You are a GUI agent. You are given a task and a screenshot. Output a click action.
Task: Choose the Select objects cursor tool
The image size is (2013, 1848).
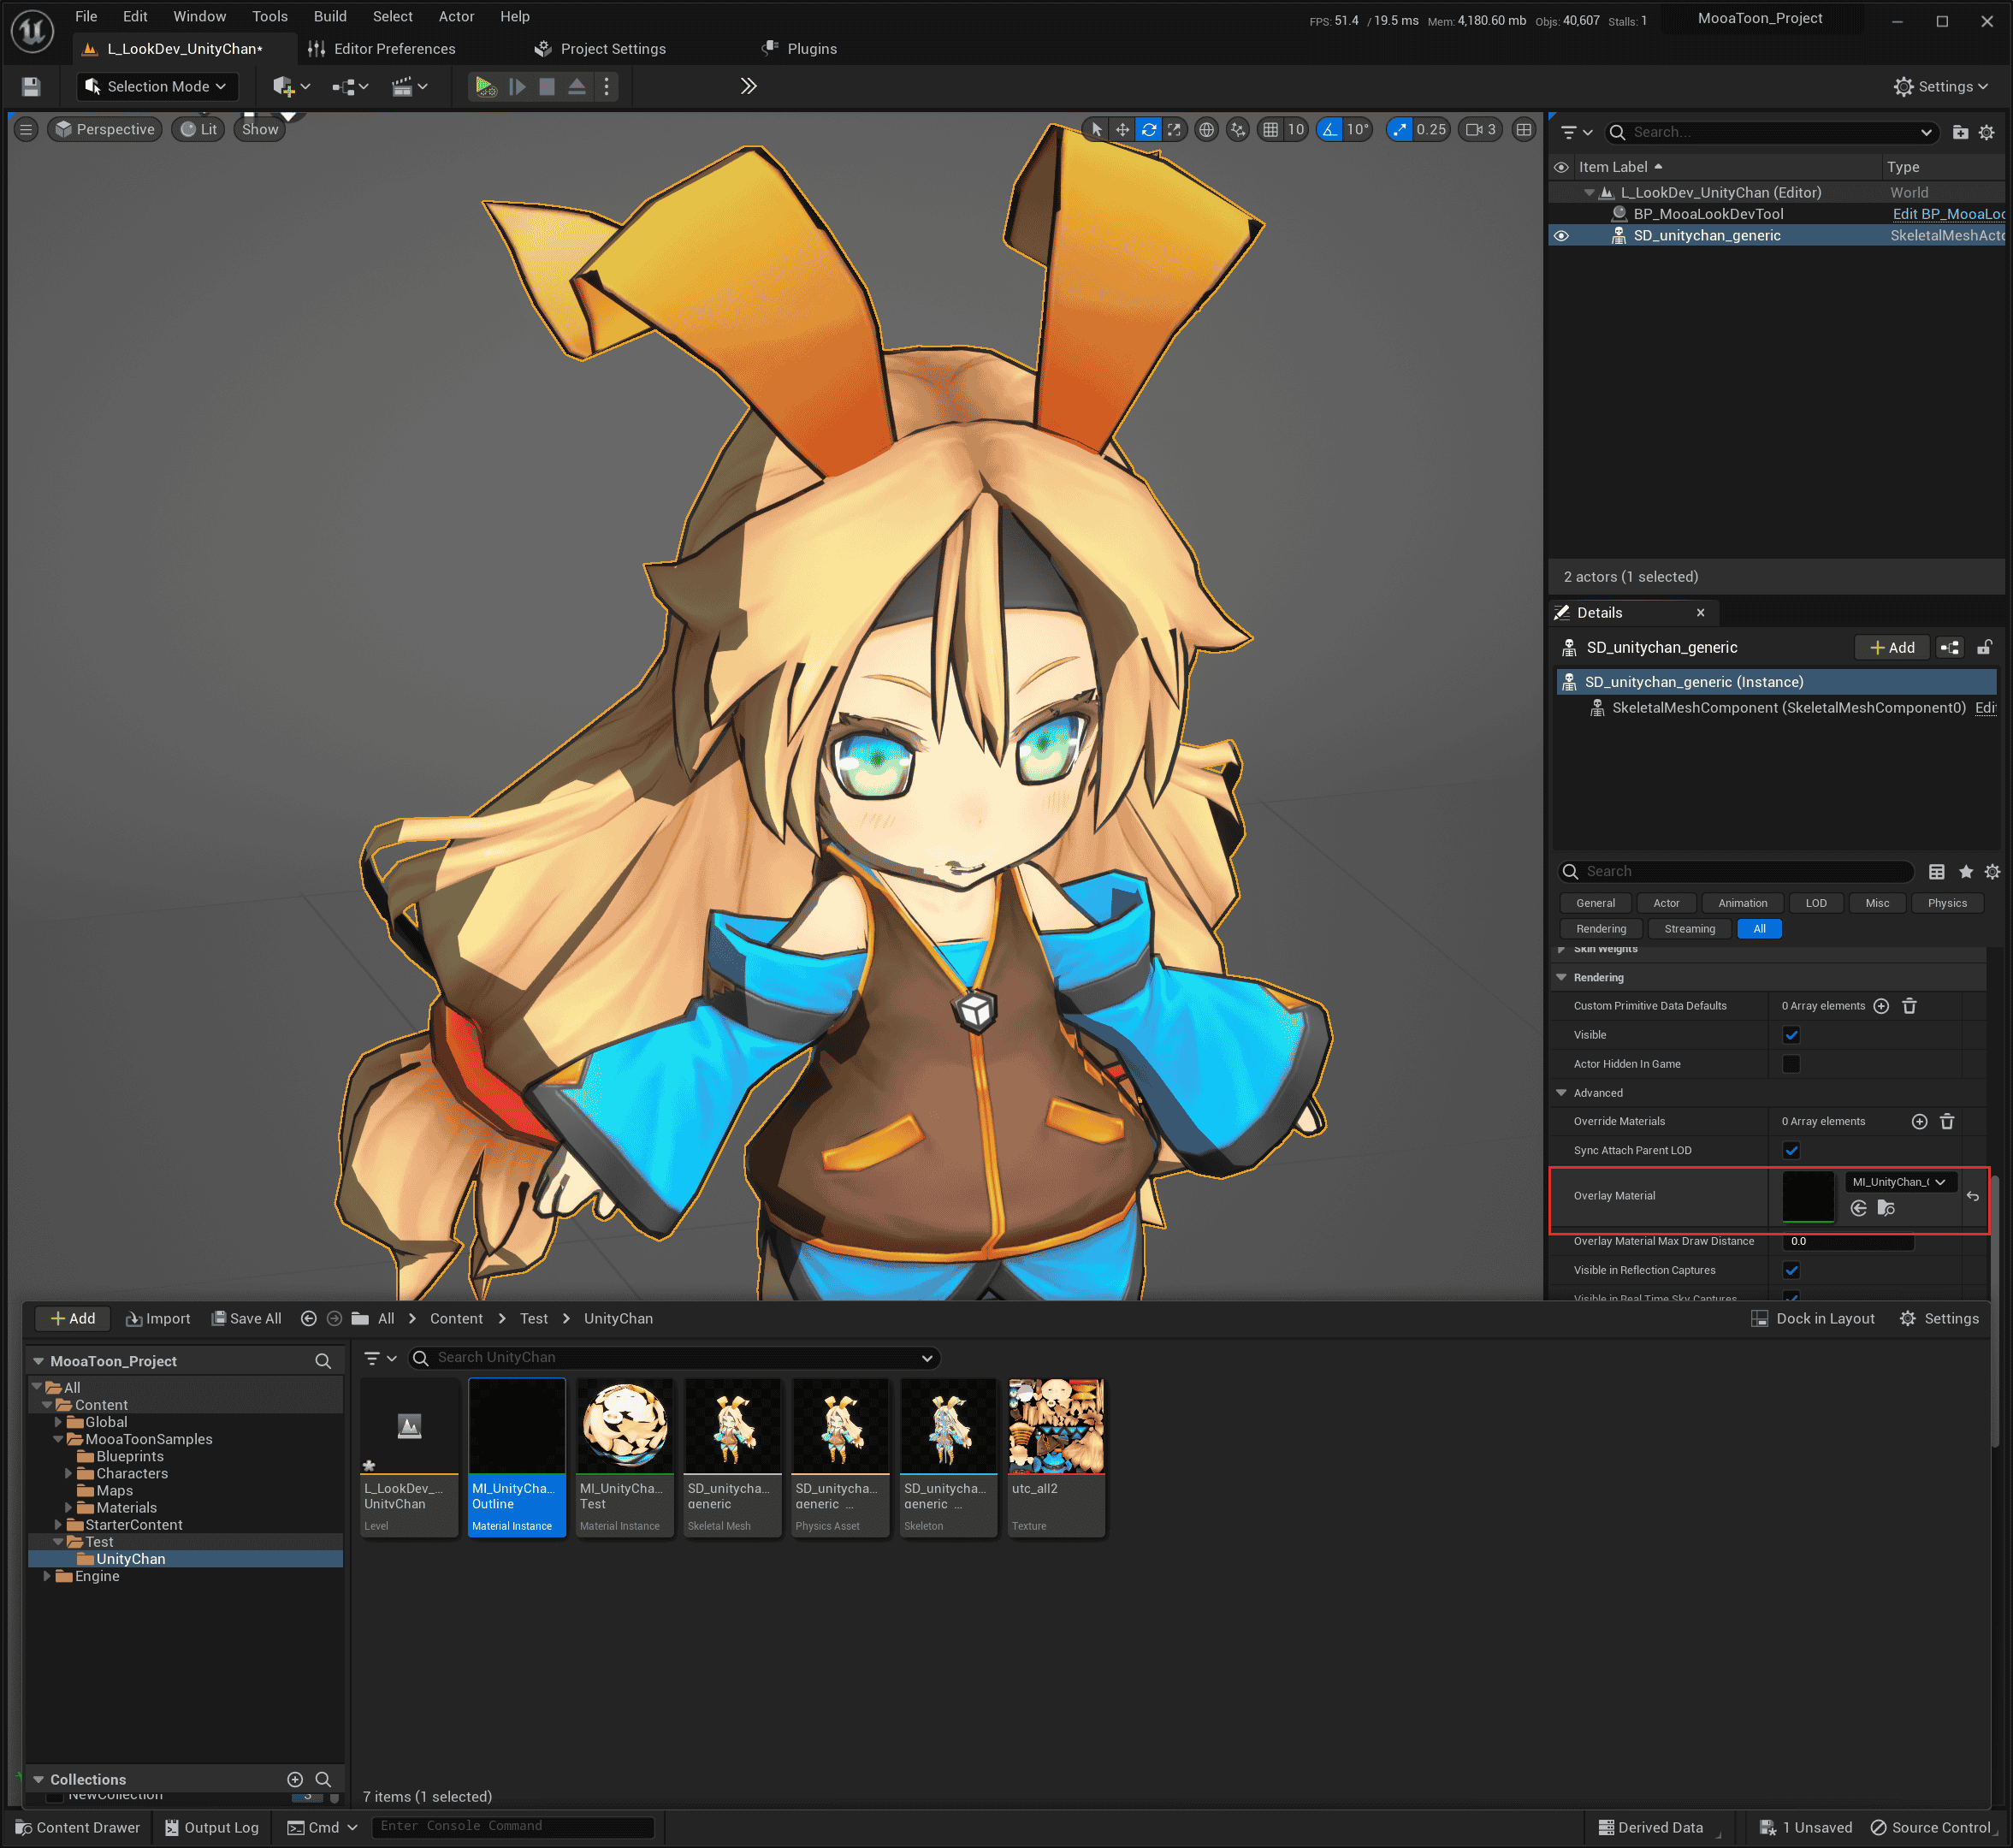[x=1096, y=129]
